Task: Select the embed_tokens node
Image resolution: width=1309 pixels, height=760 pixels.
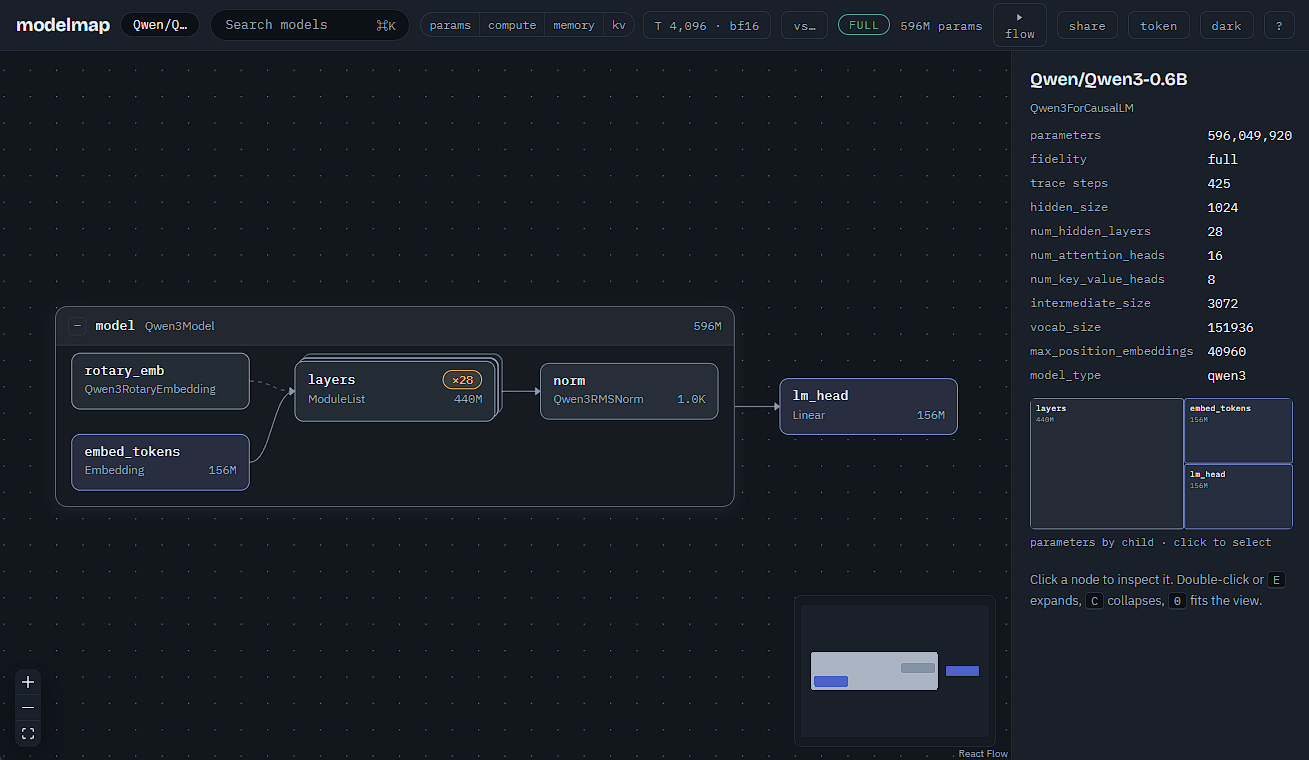Action: (160, 462)
